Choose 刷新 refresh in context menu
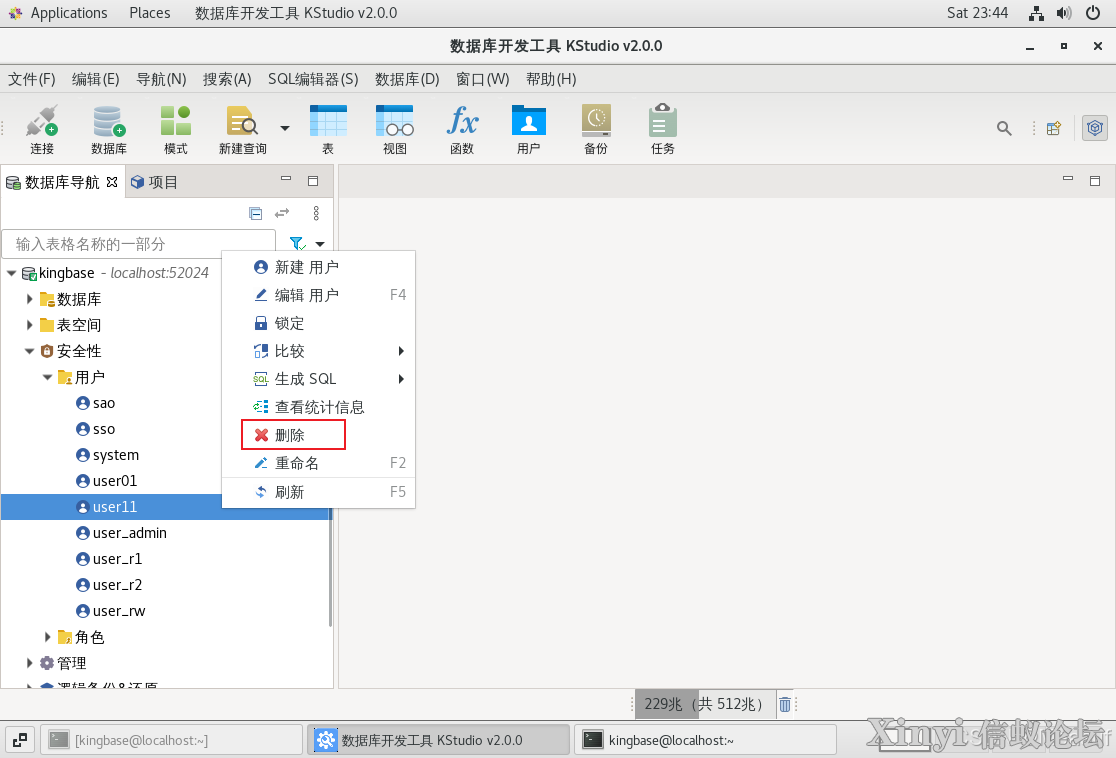 point(319,492)
